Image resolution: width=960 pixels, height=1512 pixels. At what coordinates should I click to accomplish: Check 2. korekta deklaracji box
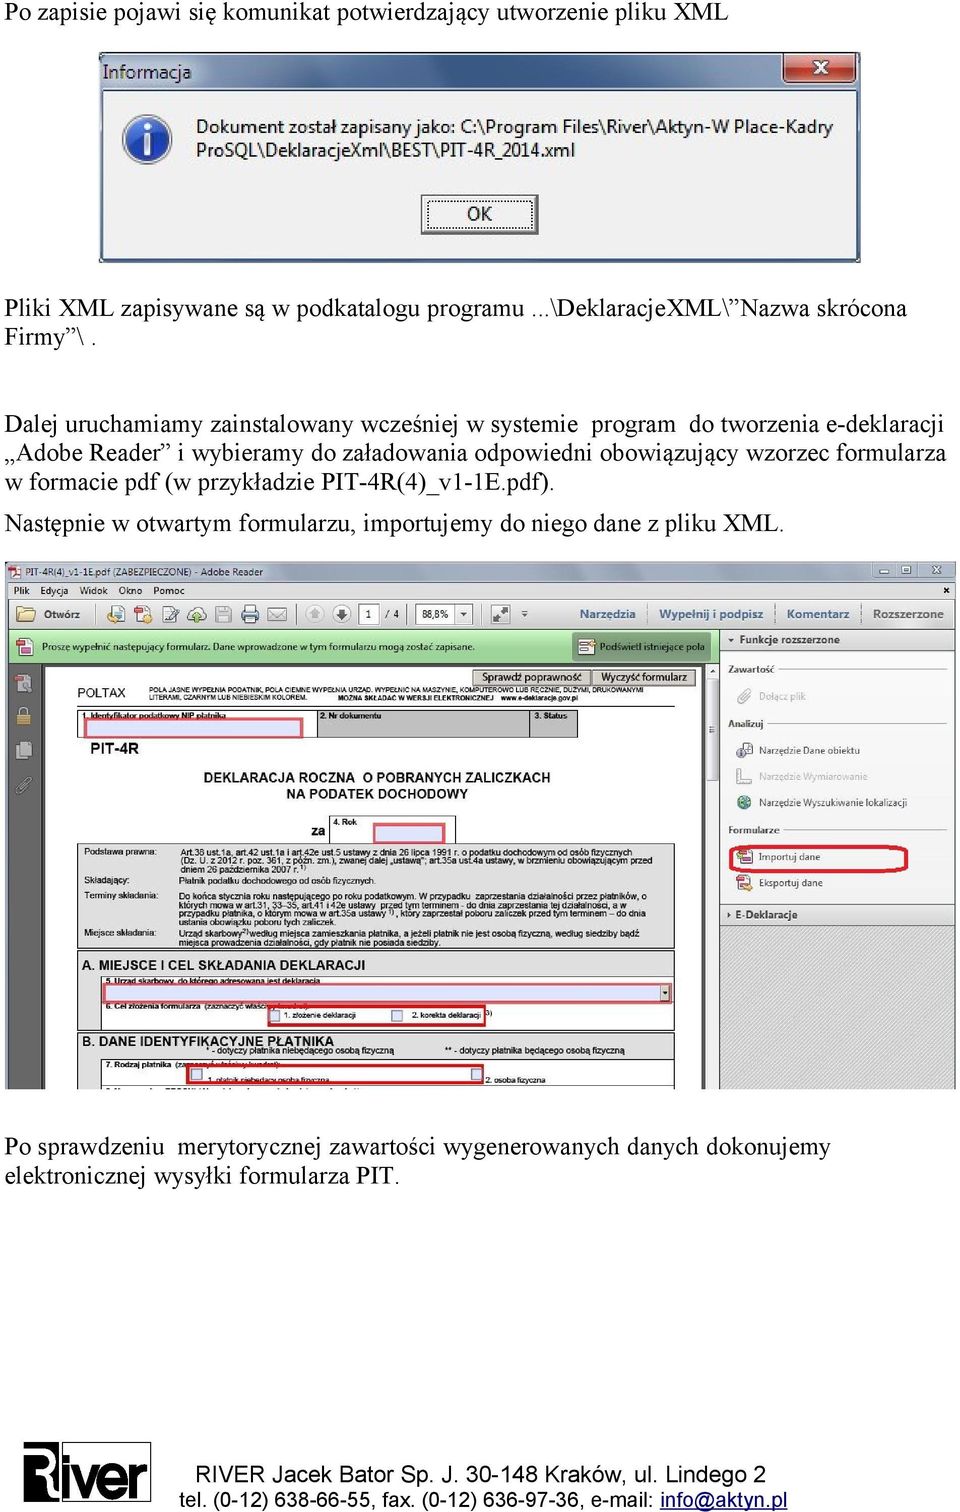[x=397, y=1015]
